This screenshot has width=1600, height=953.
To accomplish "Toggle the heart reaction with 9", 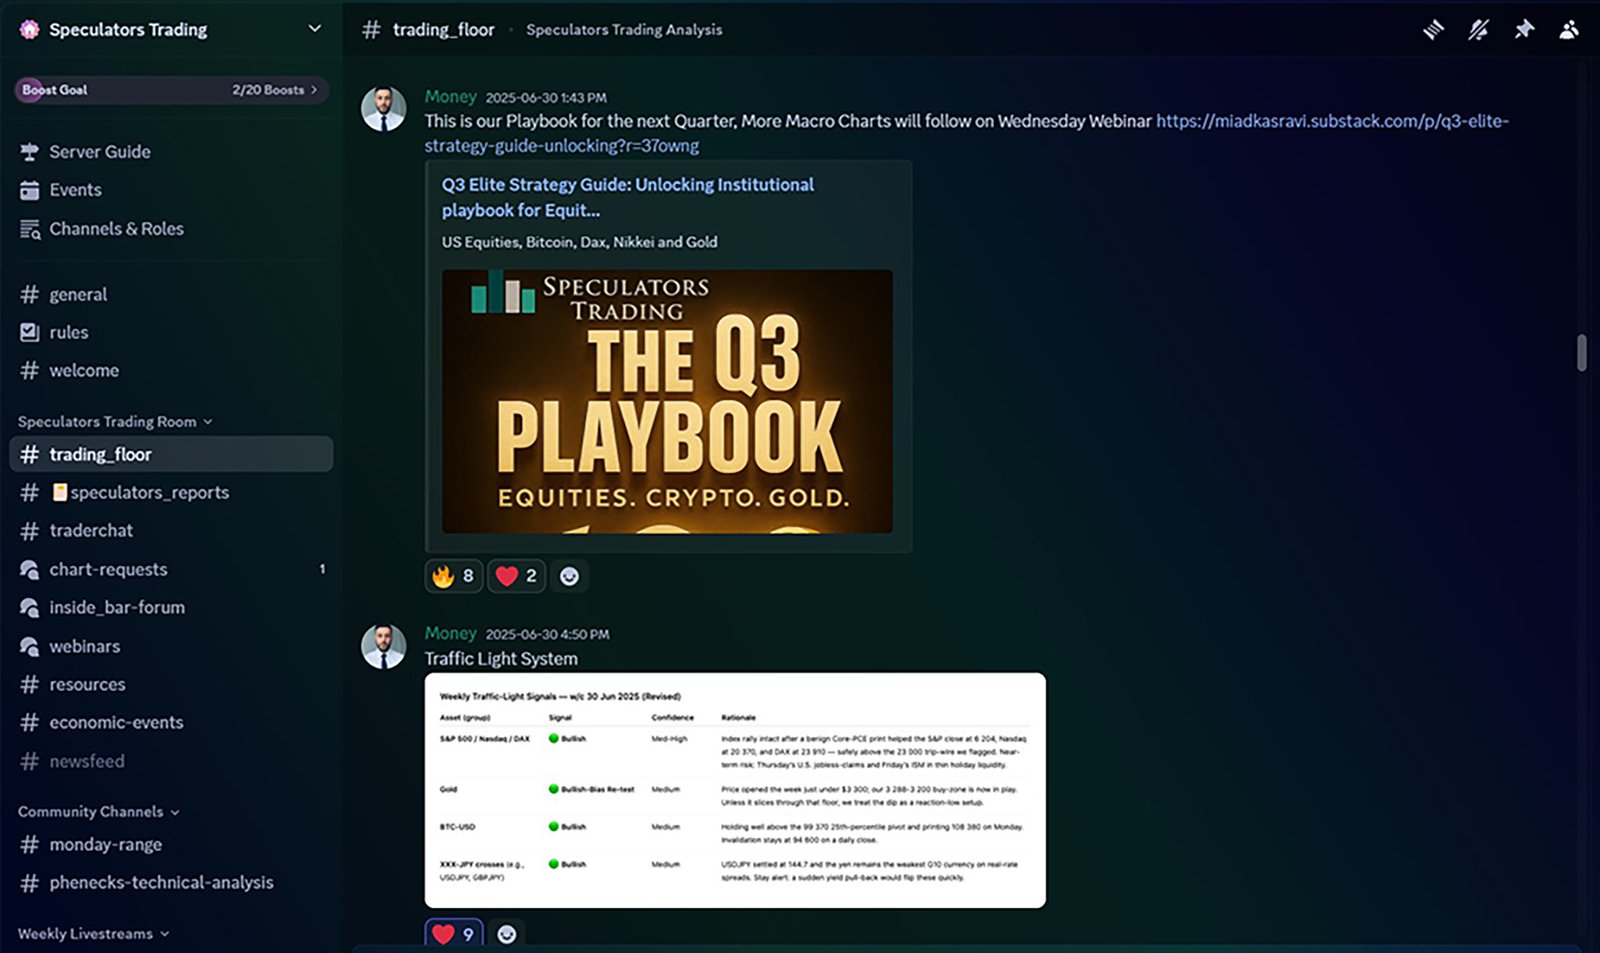I will 454,934.
